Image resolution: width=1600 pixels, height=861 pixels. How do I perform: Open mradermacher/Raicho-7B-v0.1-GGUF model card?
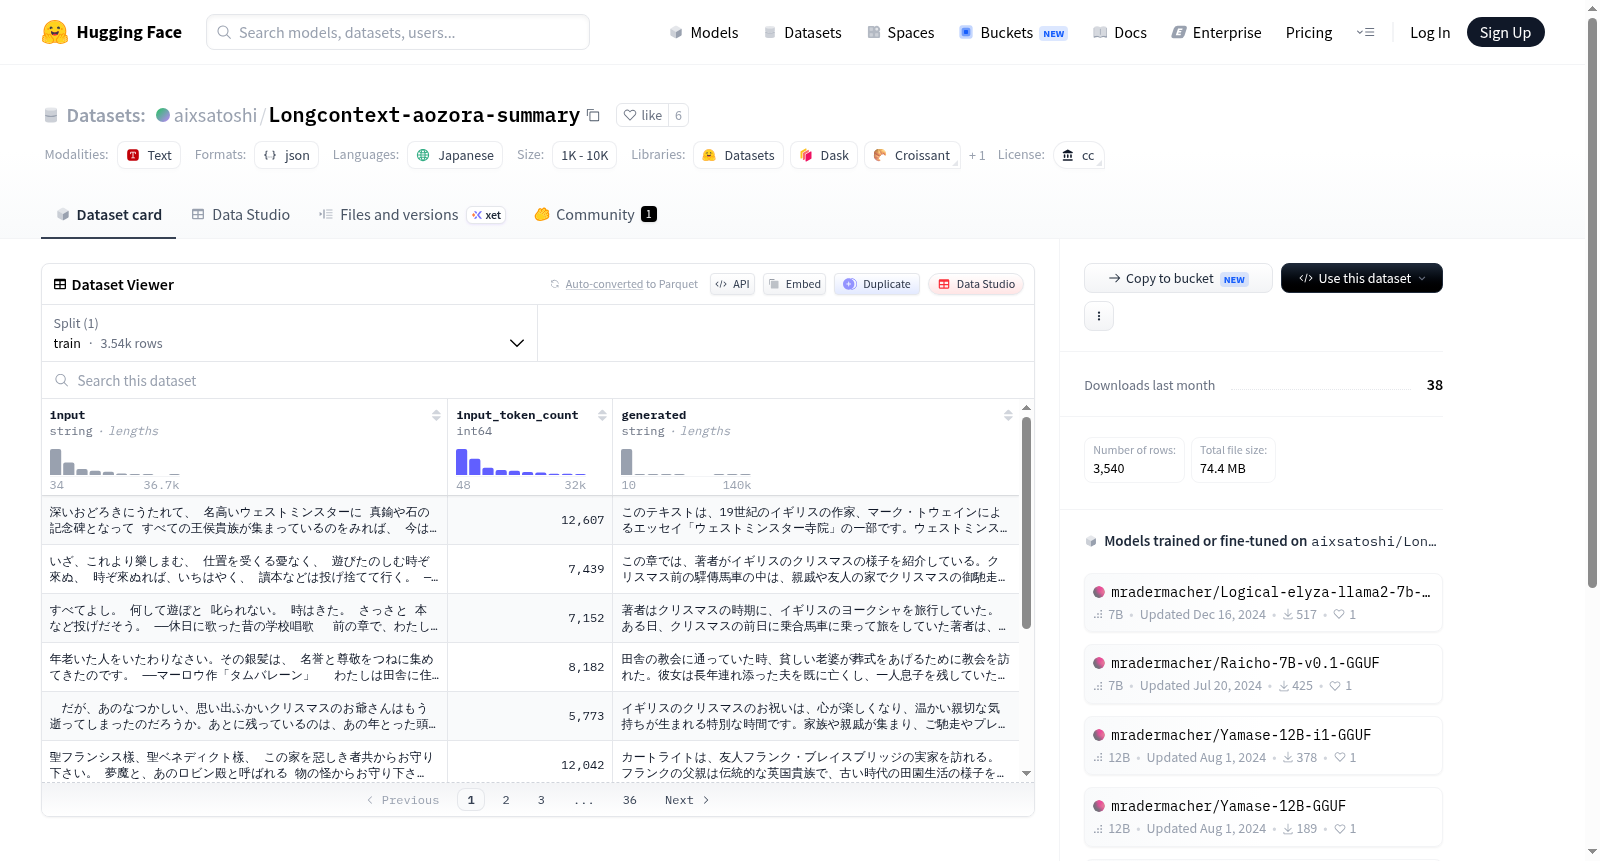point(1263,673)
